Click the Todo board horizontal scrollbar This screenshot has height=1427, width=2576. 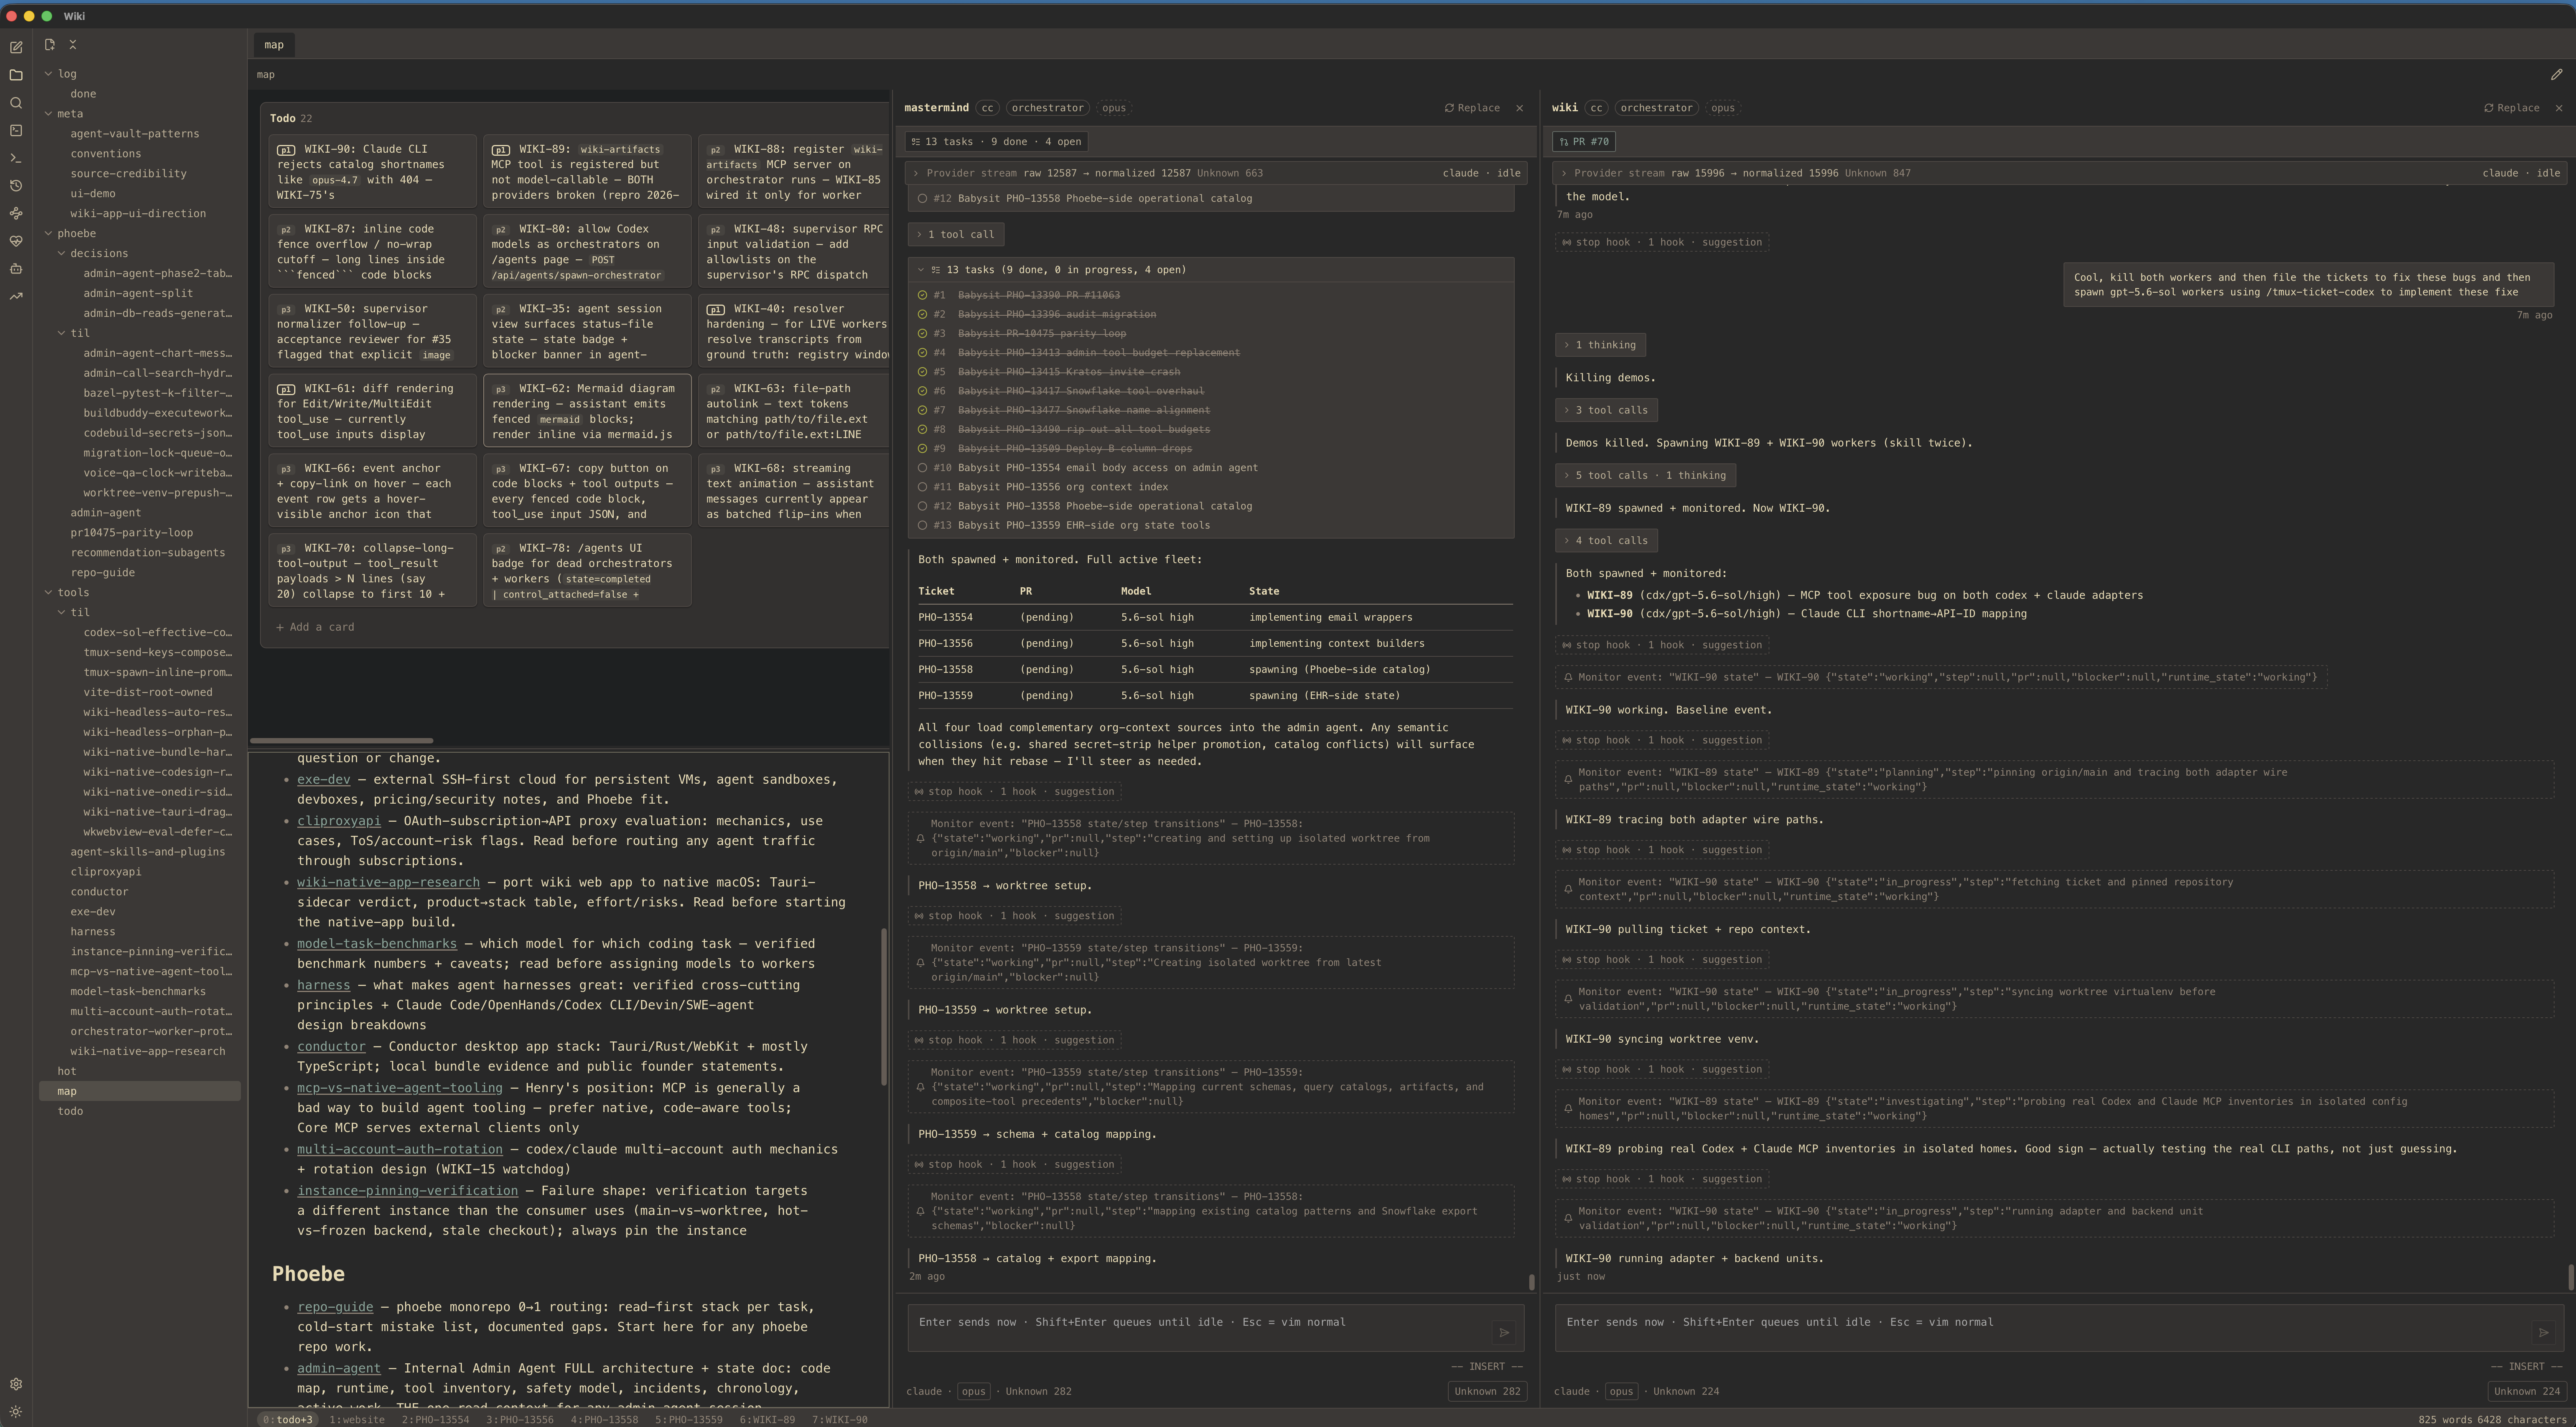click(x=342, y=741)
